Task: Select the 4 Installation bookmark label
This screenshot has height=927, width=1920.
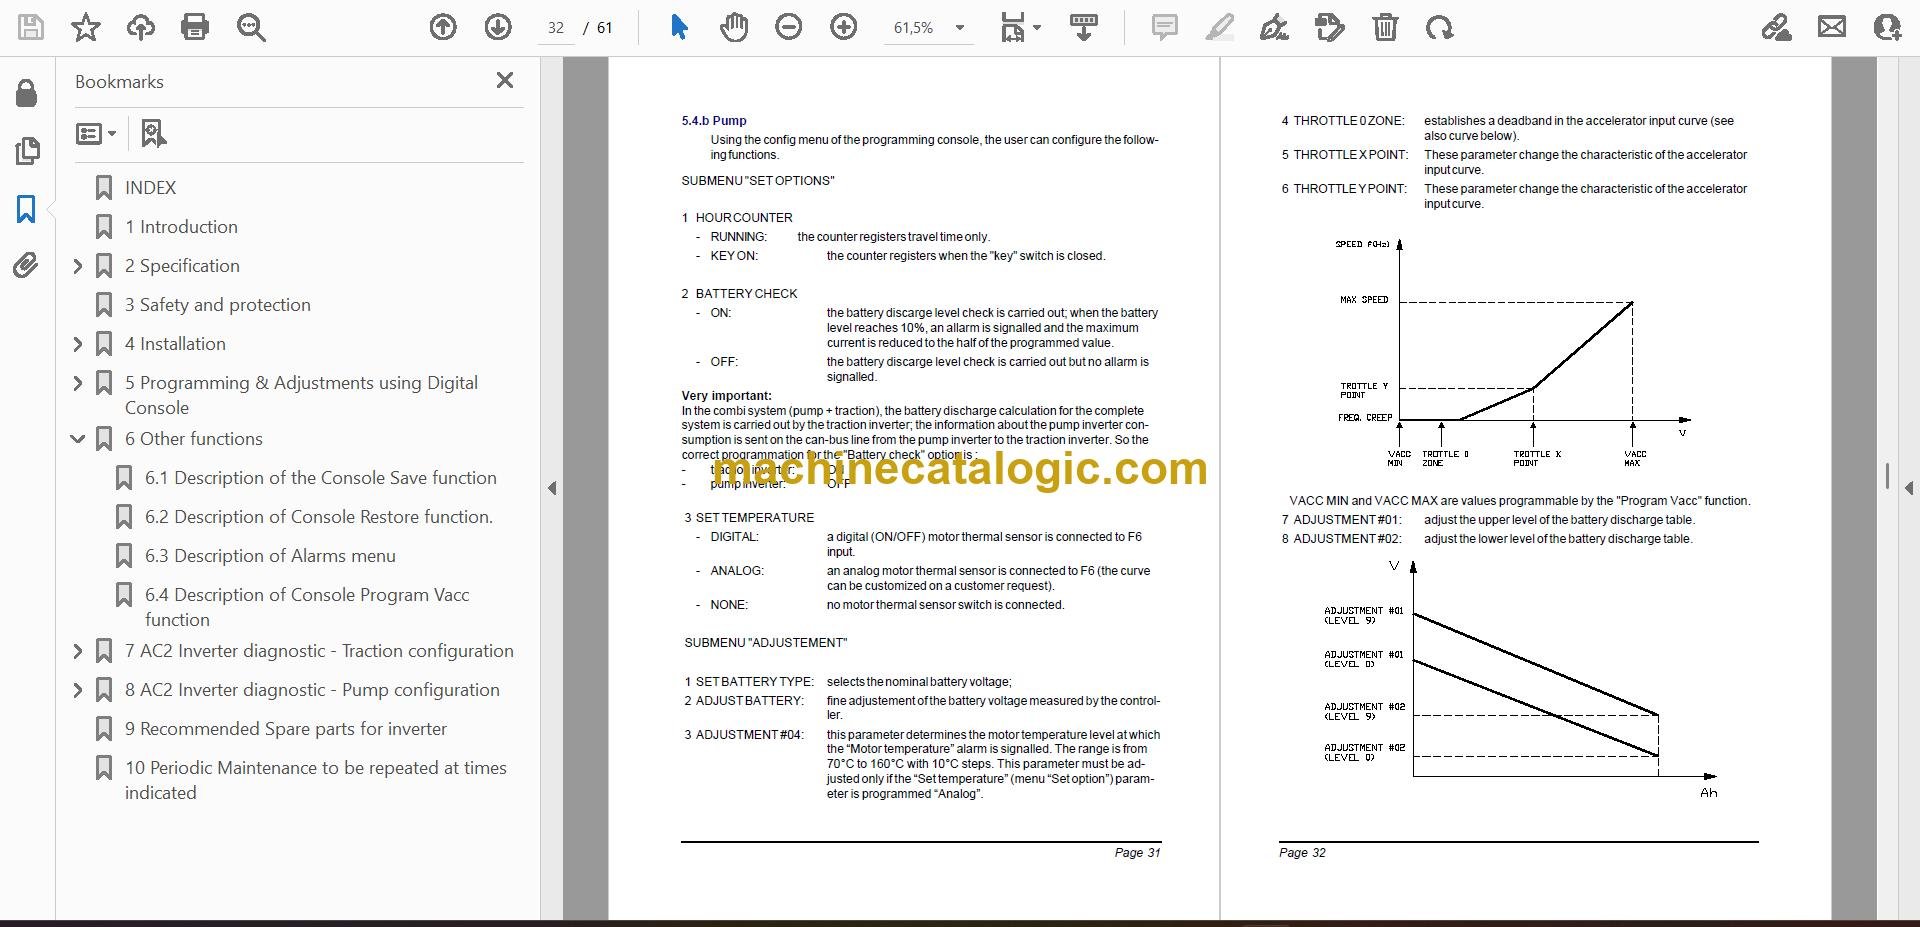Action: [175, 344]
